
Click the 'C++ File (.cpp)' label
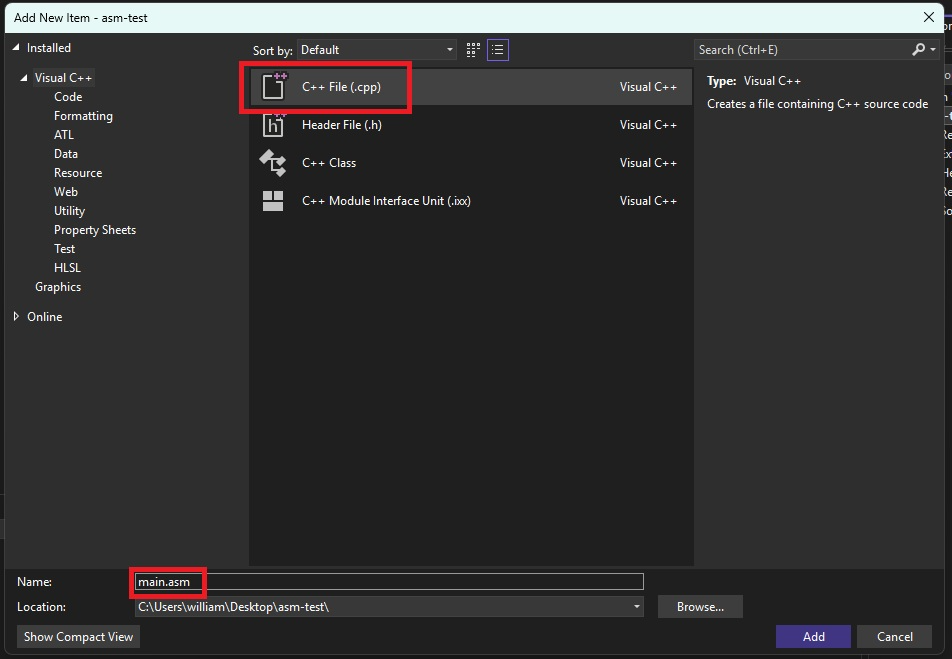coord(341,87)
